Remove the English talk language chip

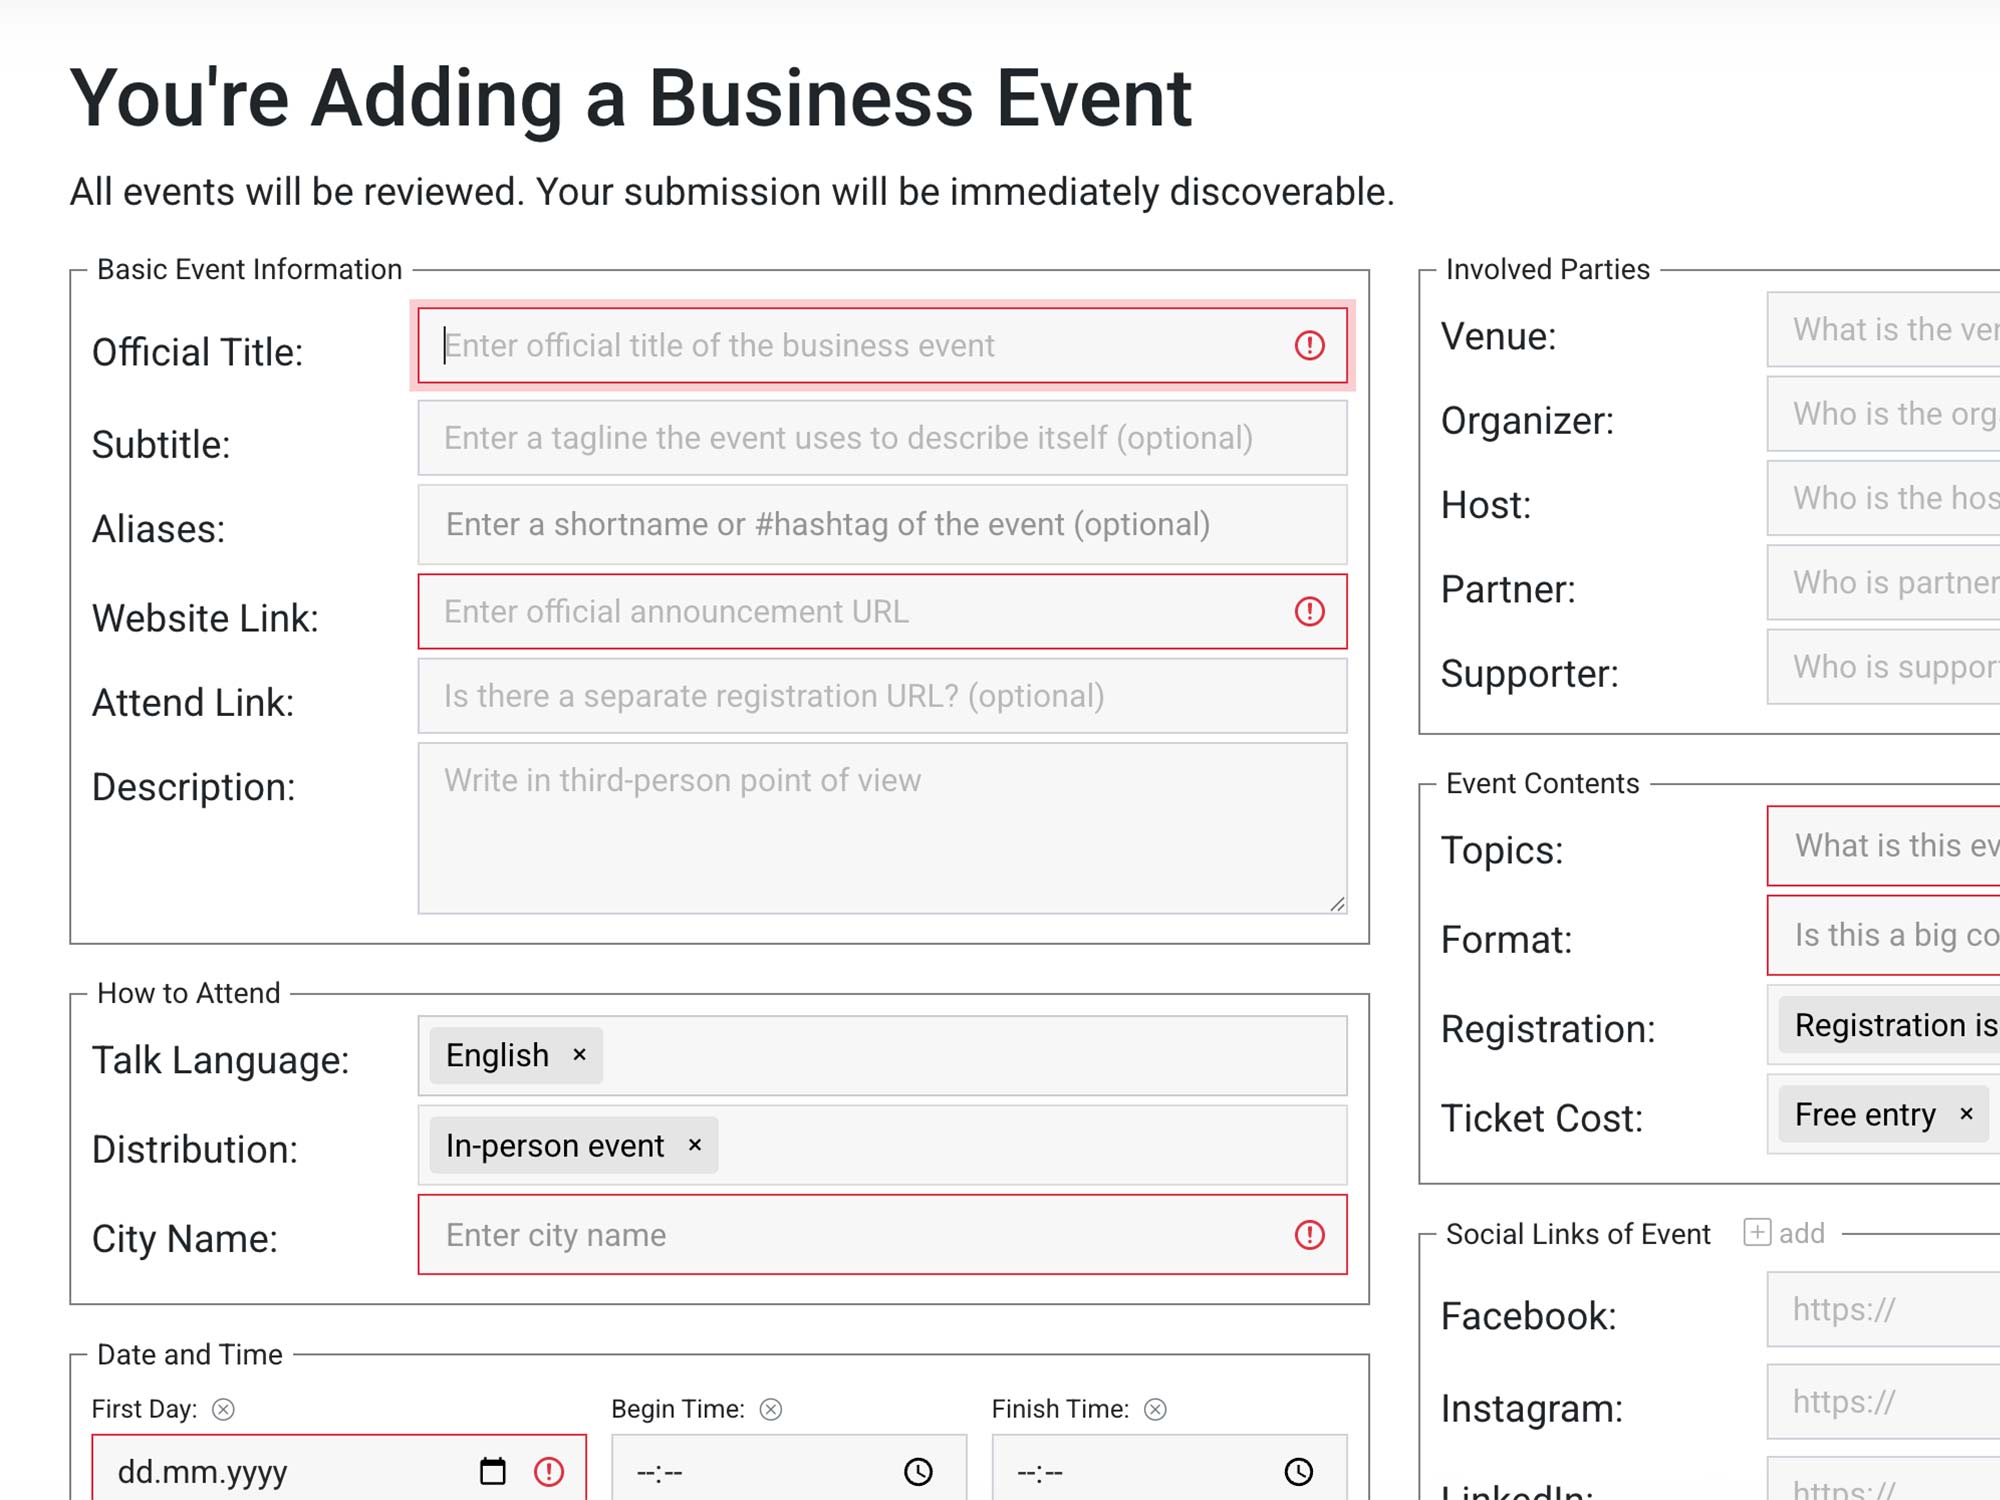click(579, 1054)
